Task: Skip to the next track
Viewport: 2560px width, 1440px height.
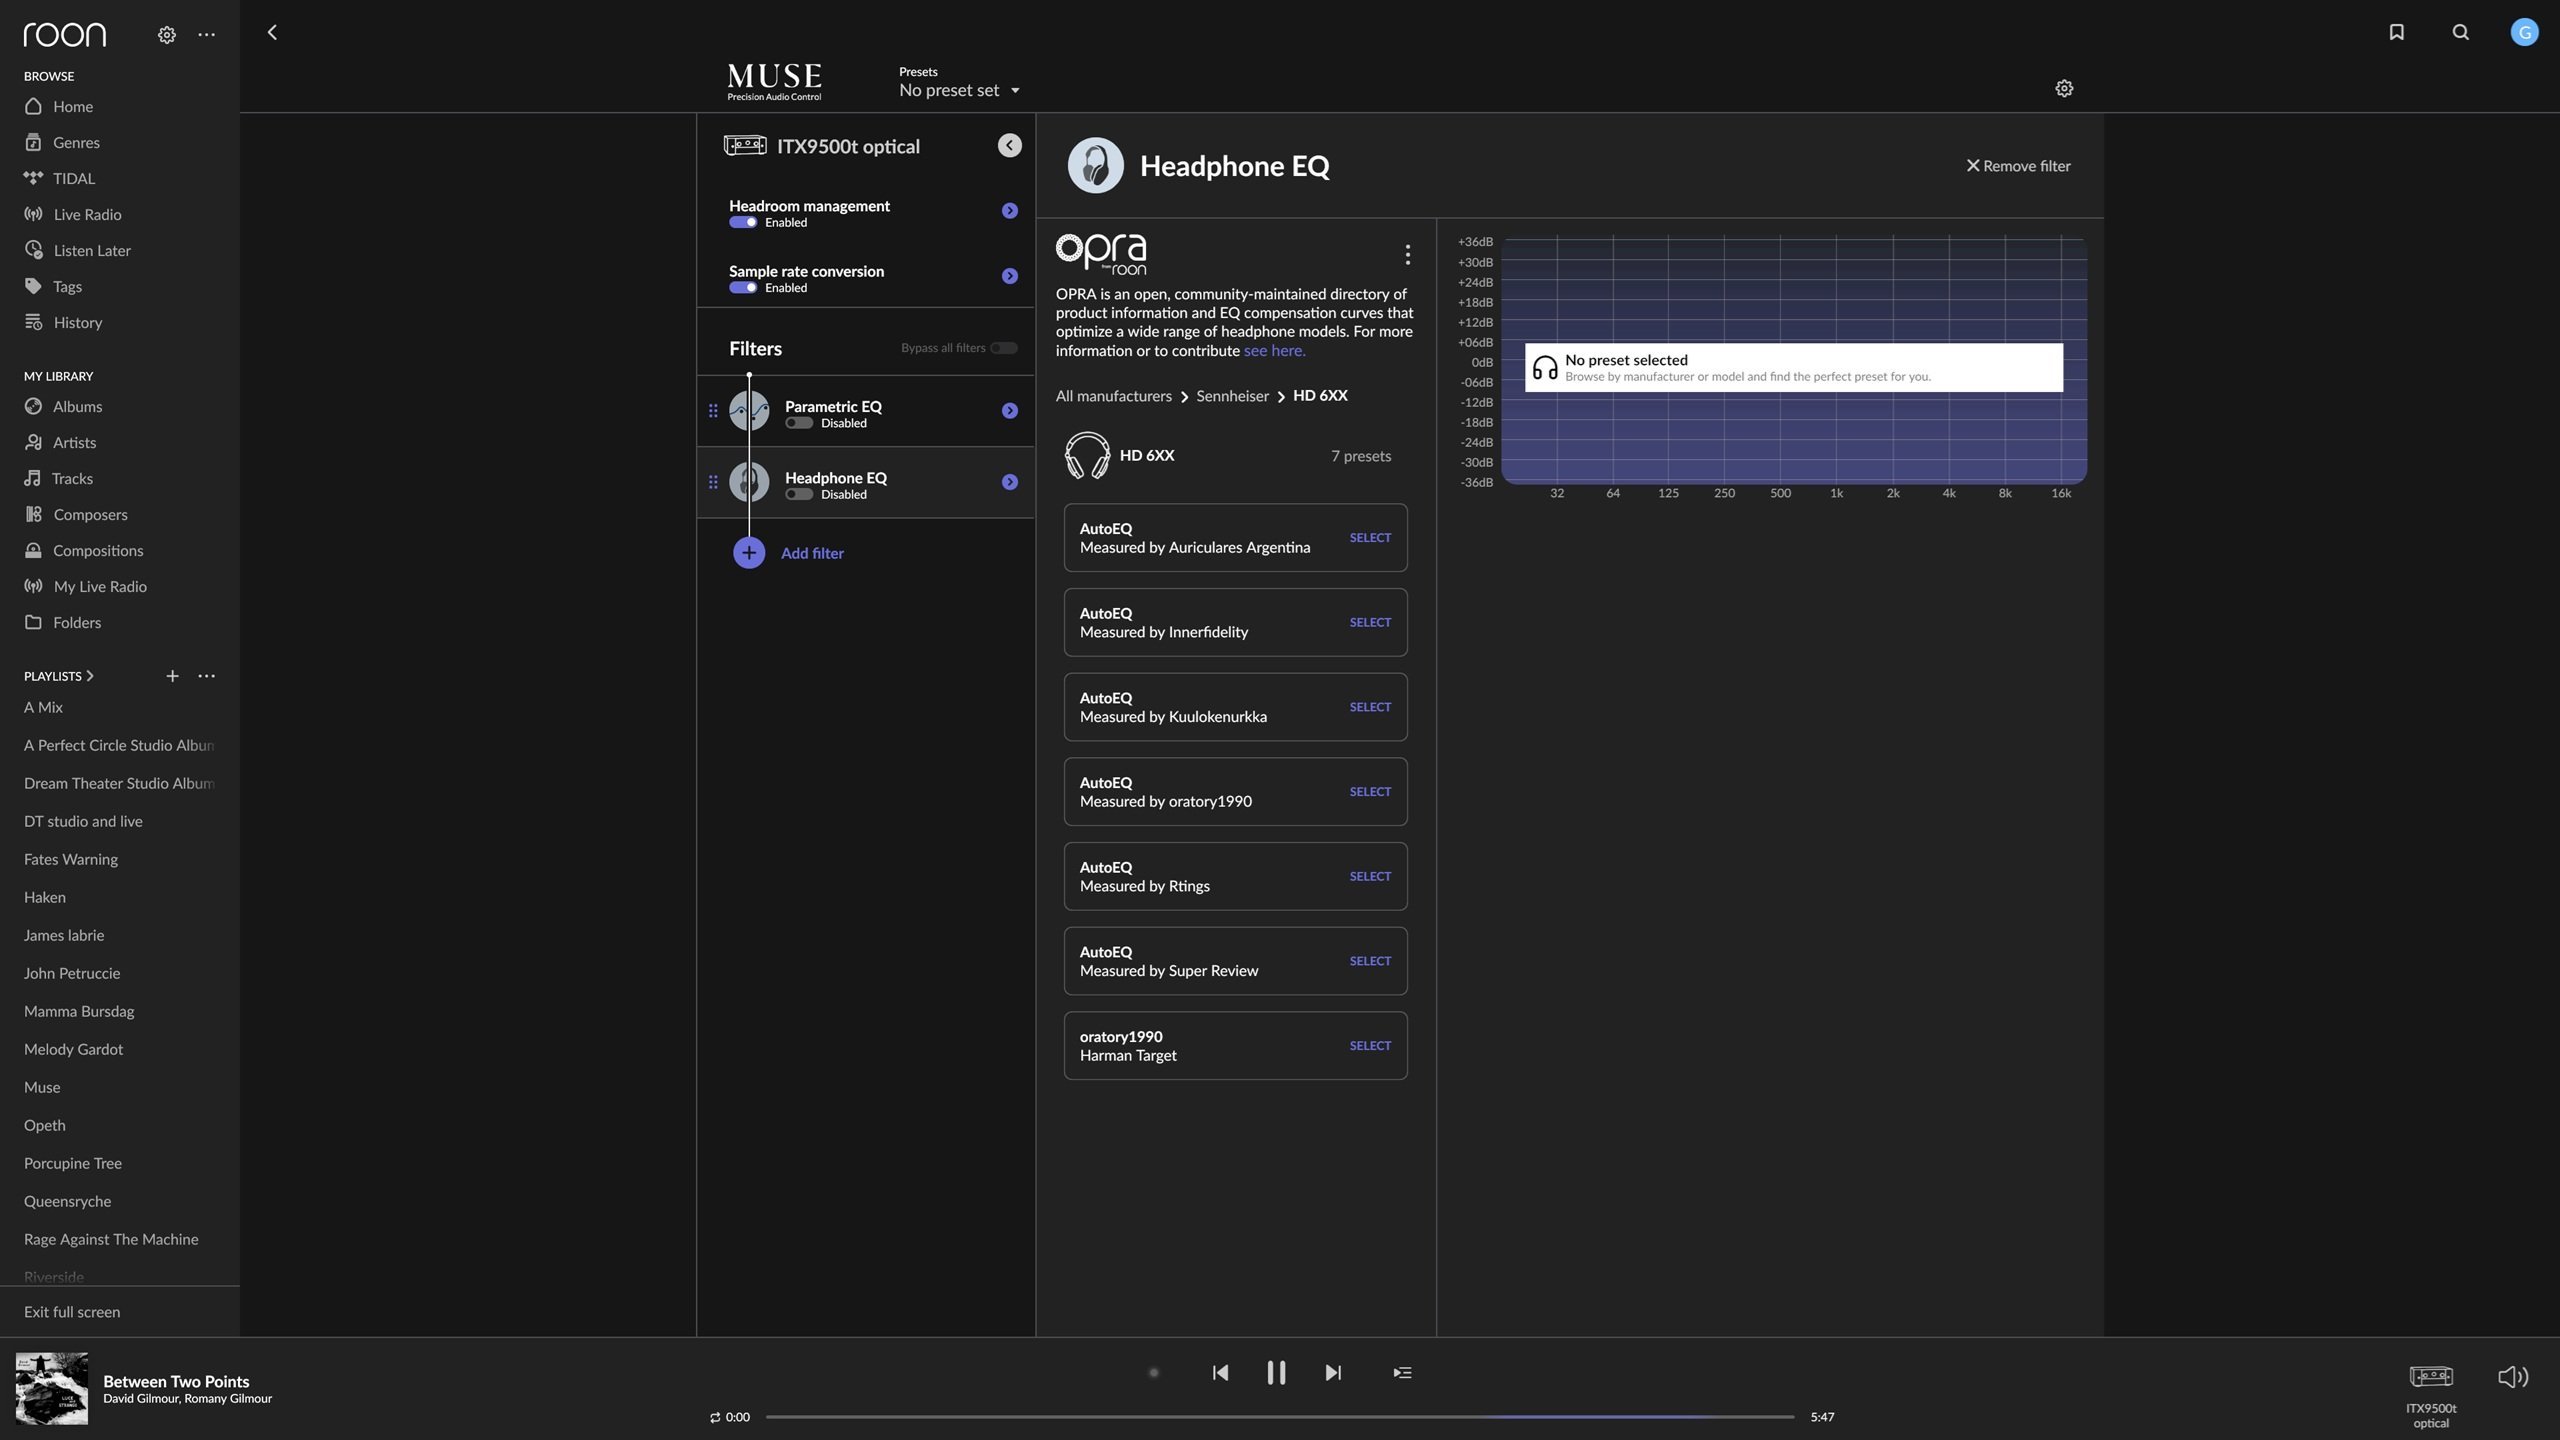Action: [x=1333, y=1373]
